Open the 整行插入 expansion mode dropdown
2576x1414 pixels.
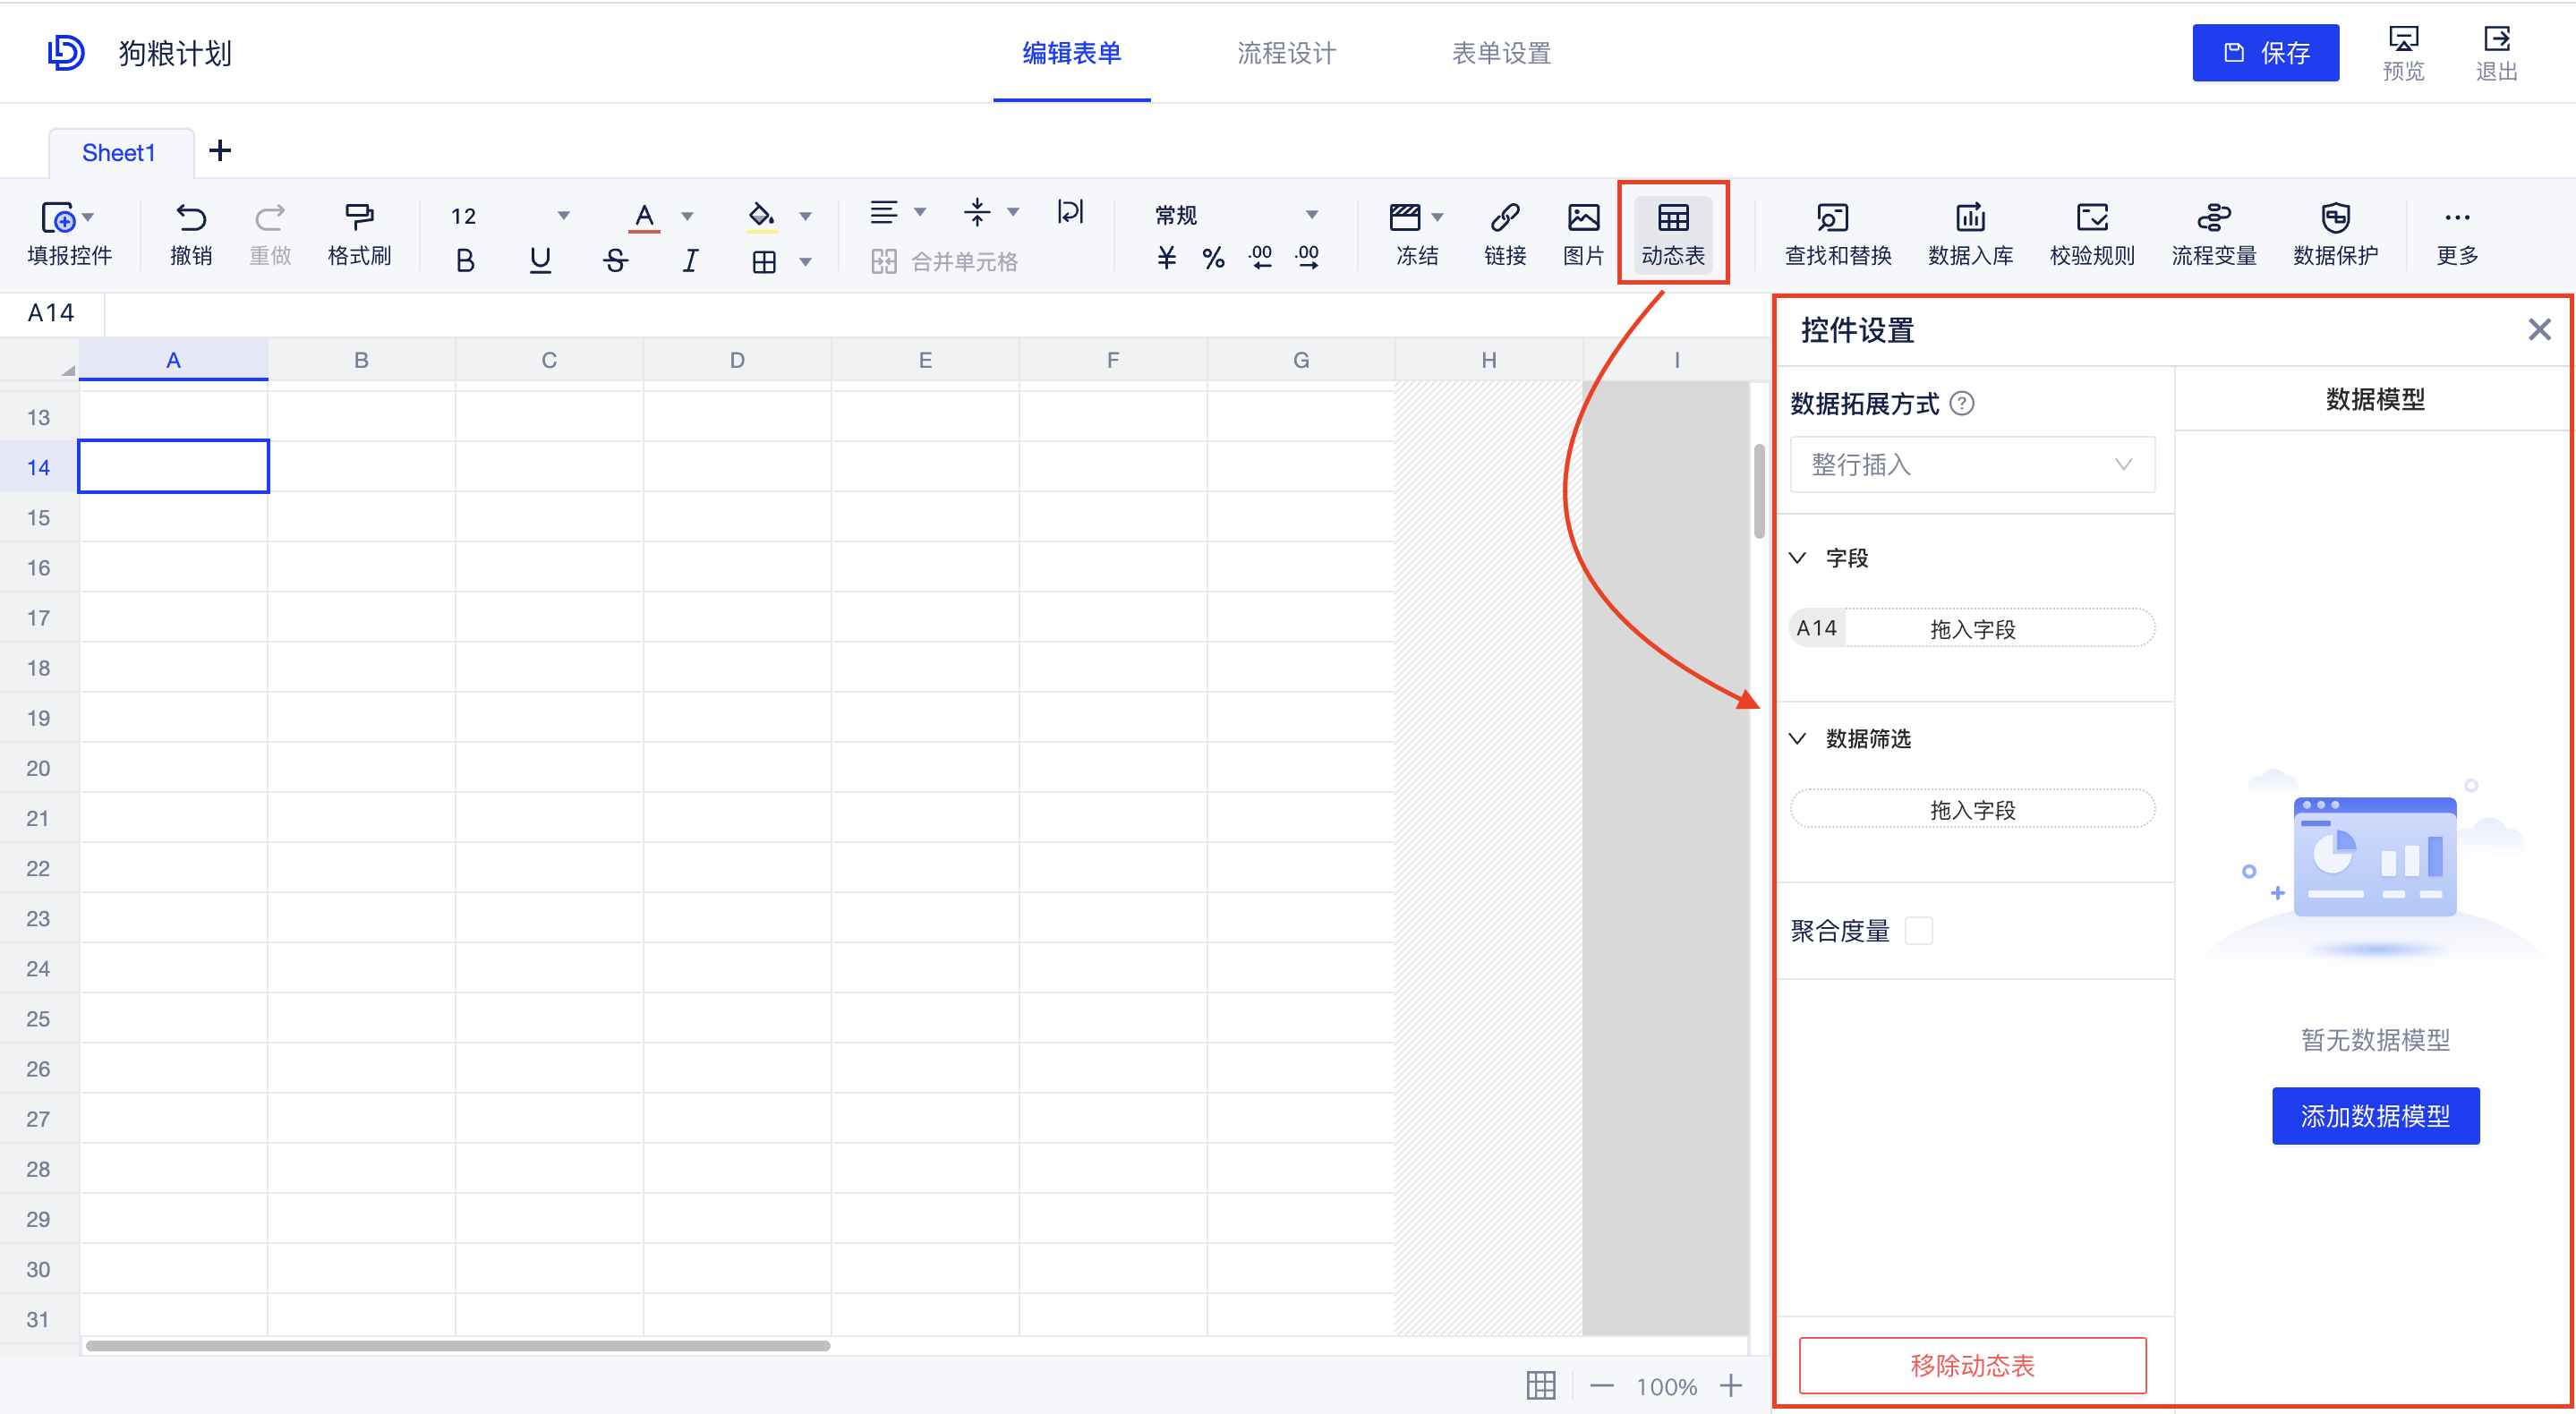(1971, 464)
